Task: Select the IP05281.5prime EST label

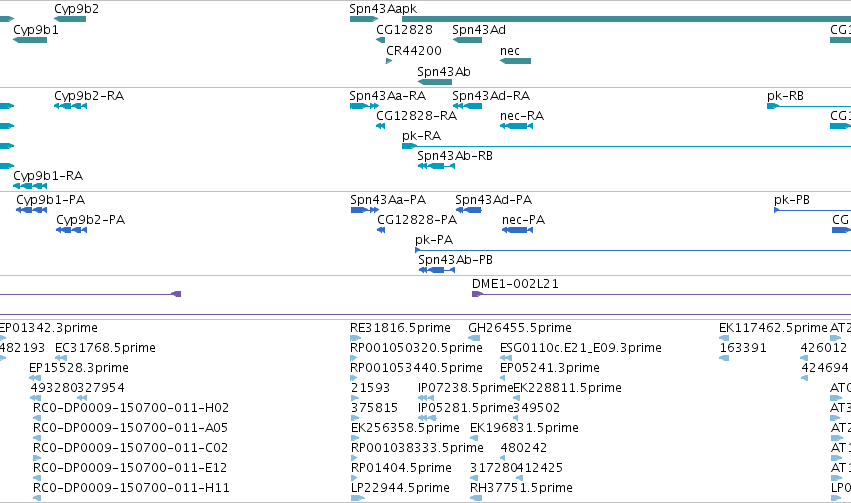Action: (465, 408)
